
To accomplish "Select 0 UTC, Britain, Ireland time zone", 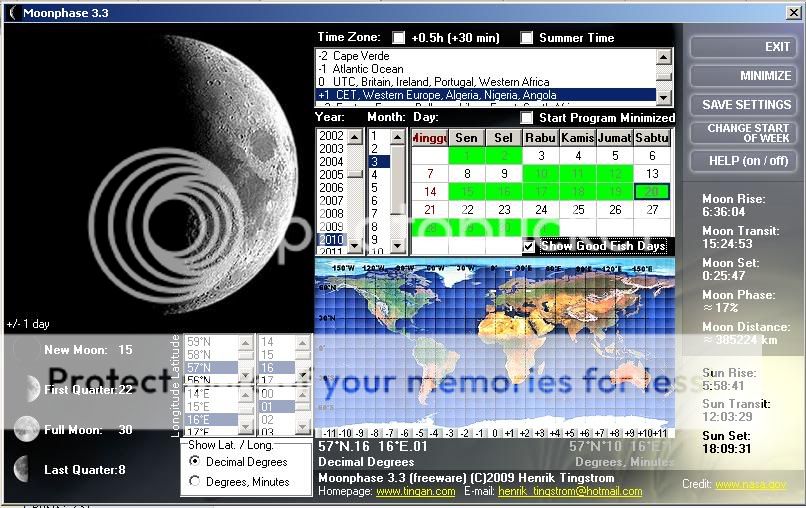I will 486,82.
